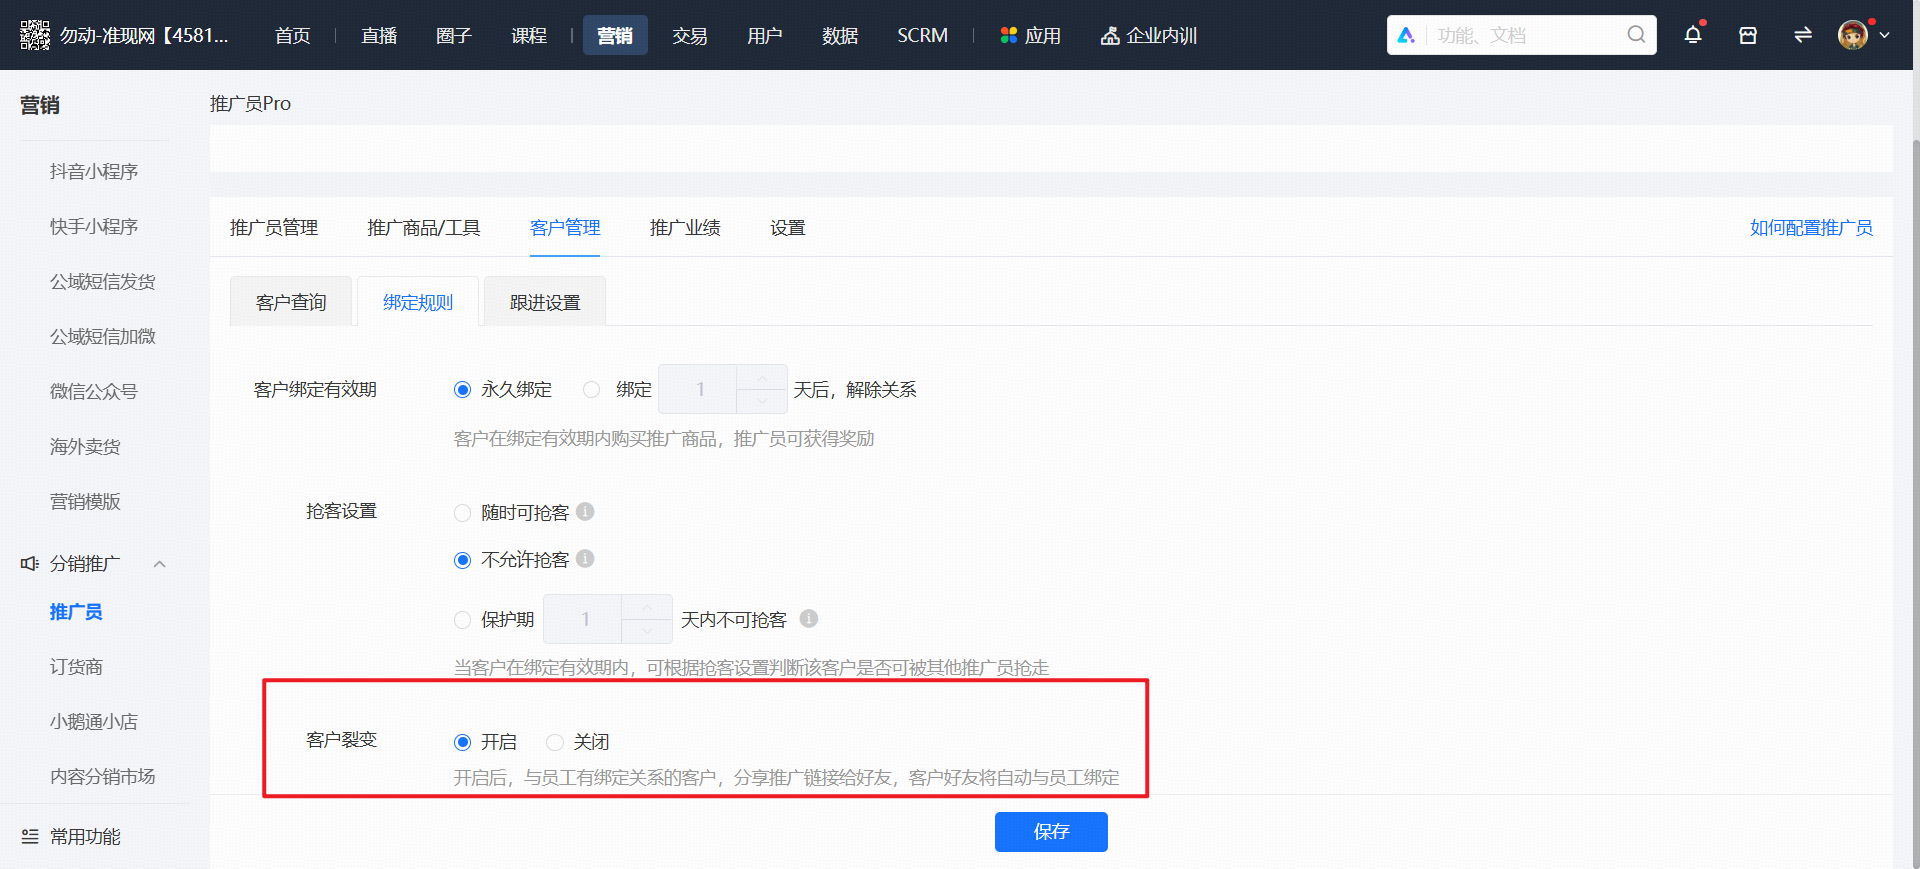
Task: Open 营销 in top navigation
Action: click(615, 35)
